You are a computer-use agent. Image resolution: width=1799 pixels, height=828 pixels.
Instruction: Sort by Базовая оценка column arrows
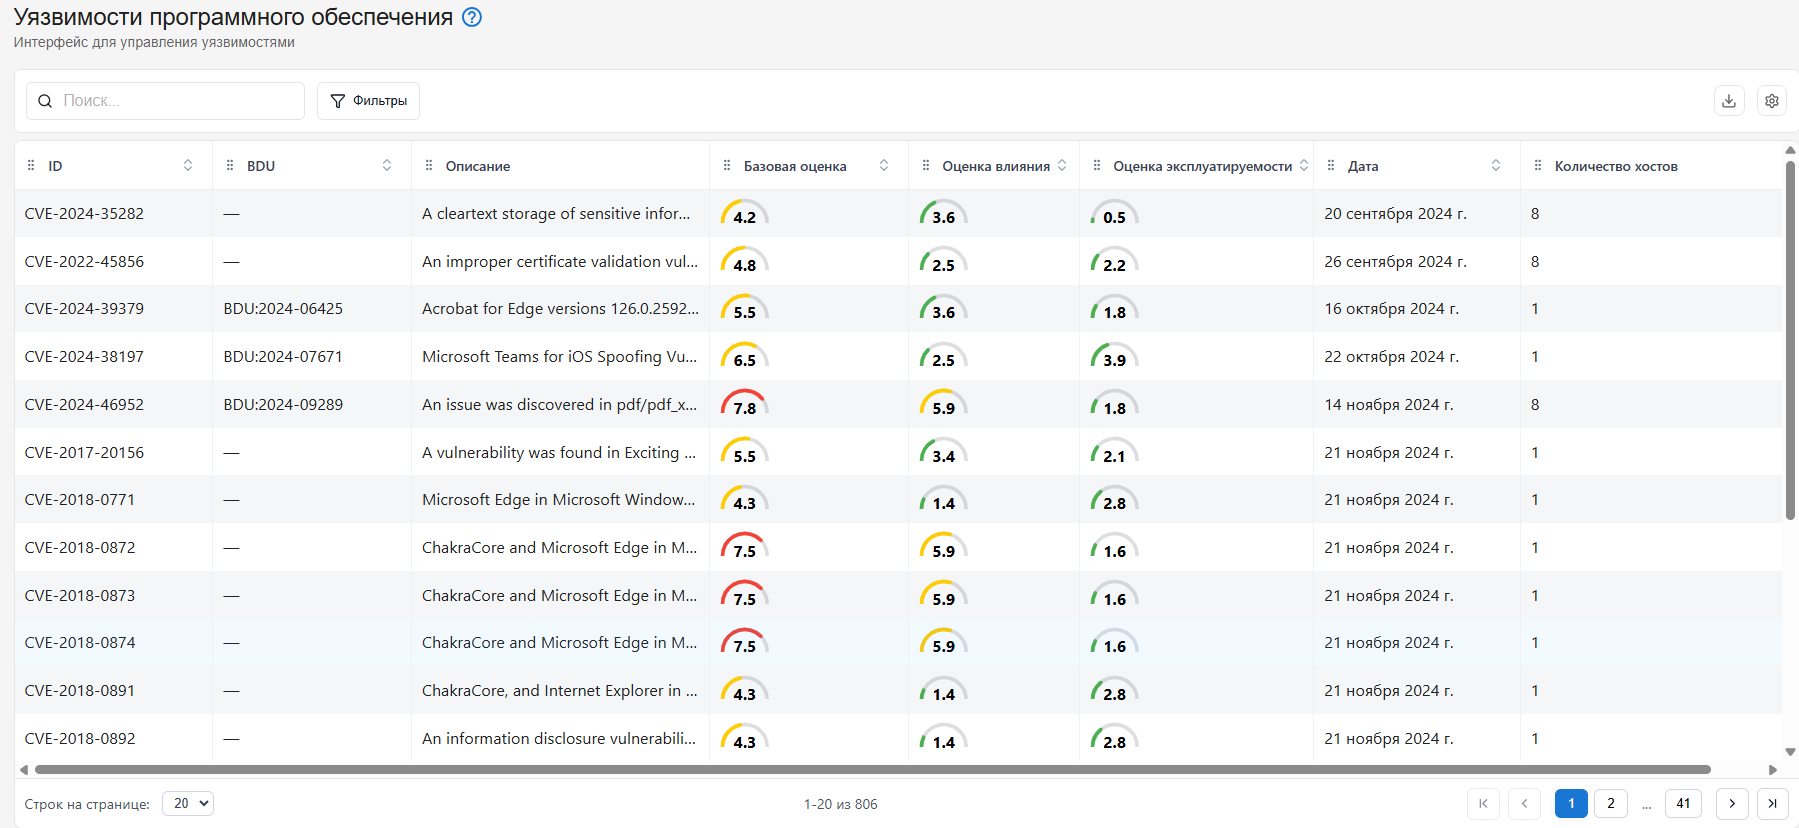coord(884,166)
